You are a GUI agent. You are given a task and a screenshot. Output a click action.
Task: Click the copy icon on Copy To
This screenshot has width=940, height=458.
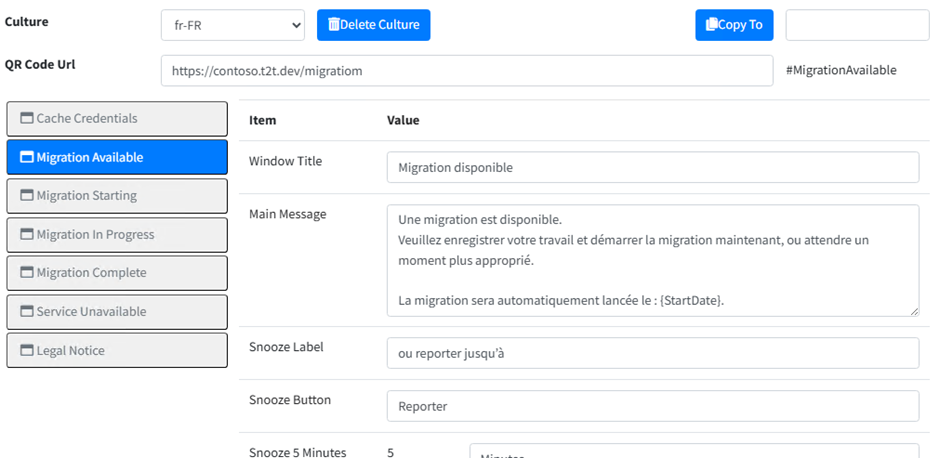711,25
